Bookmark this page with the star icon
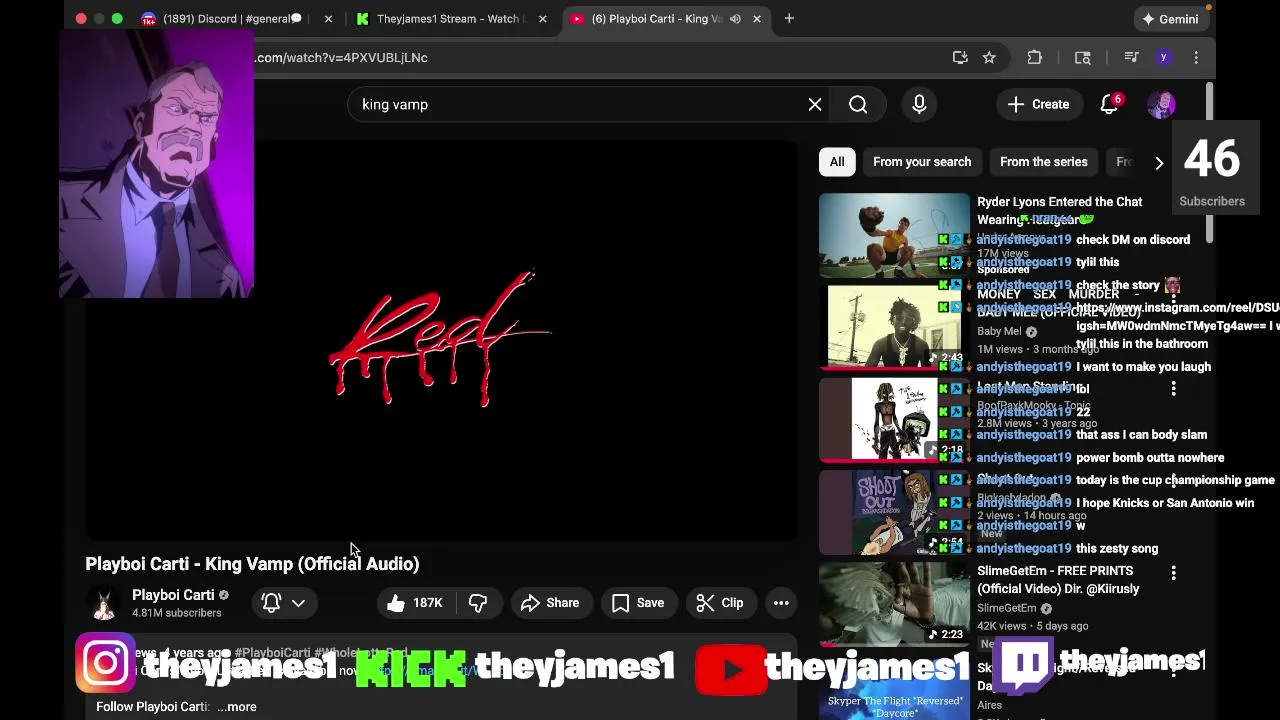The width and height of the screenshot is (1280, 720). [x=989, y=57]
